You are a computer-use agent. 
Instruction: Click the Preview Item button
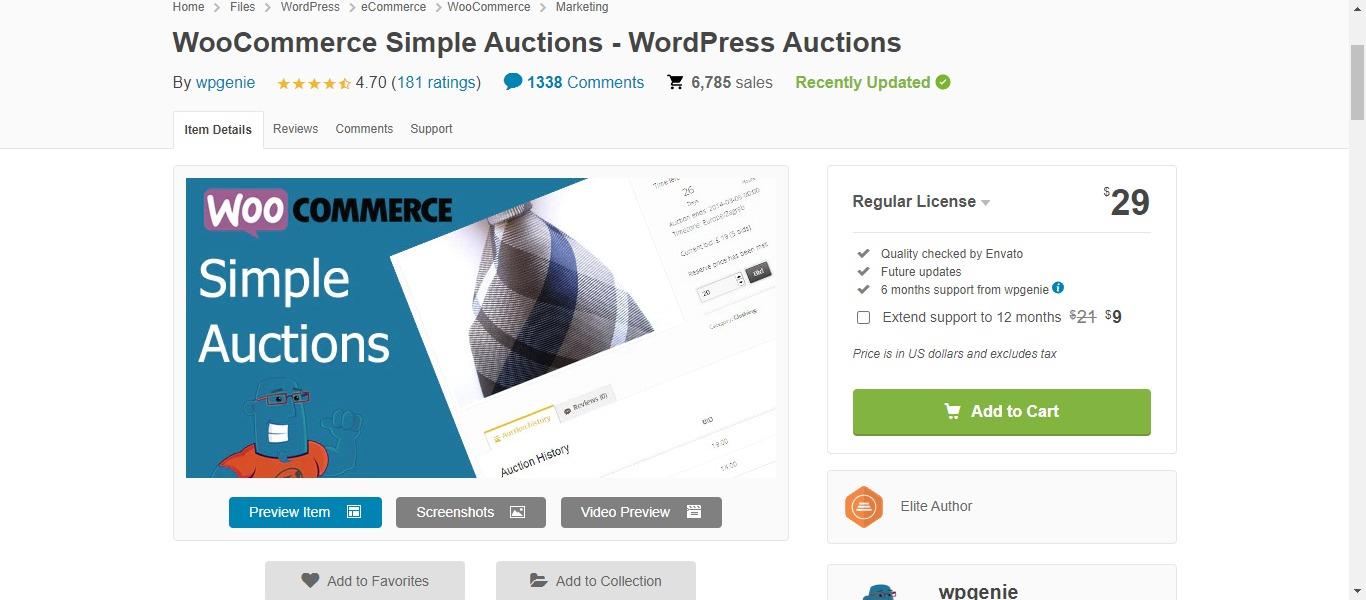tap(305, 512)
